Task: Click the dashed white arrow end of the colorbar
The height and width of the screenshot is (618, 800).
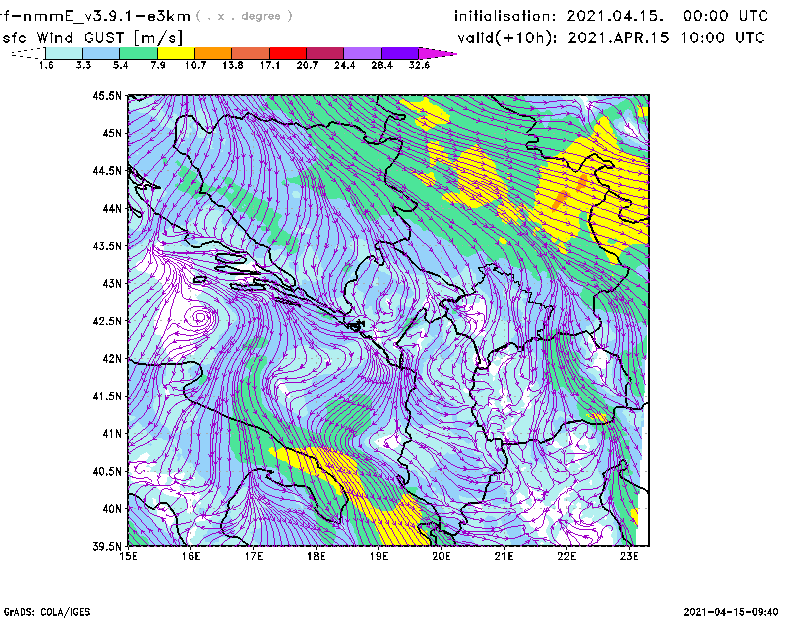Action: pos(28,53)
